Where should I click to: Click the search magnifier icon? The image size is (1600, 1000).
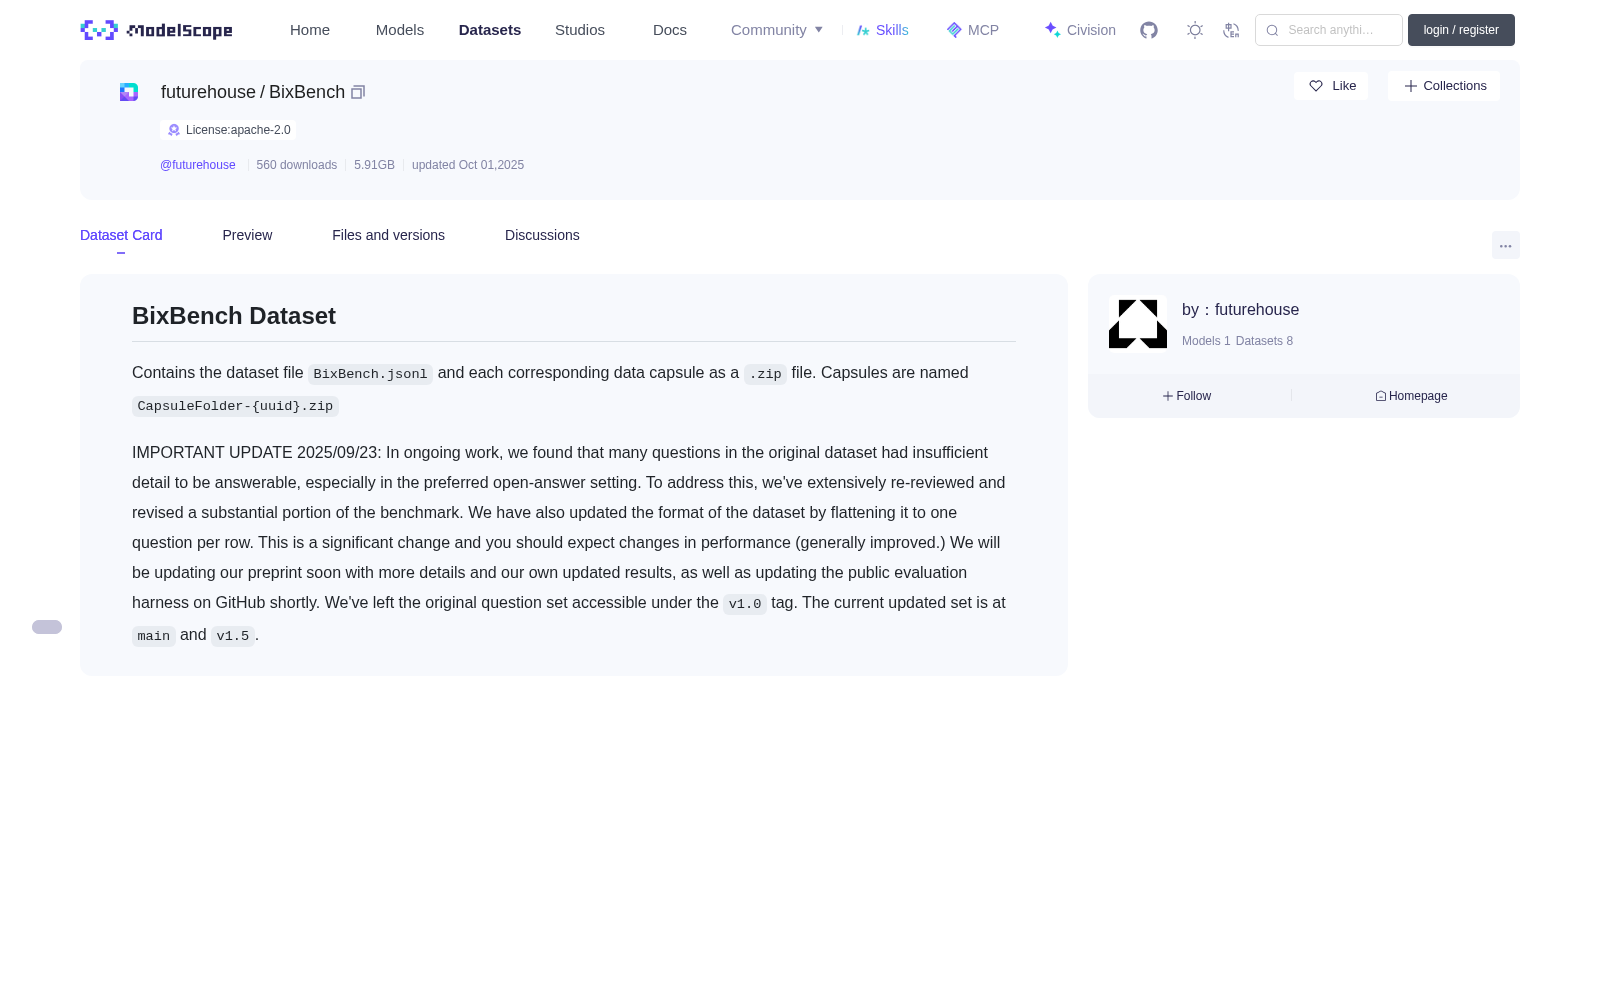coord(1273,30)
